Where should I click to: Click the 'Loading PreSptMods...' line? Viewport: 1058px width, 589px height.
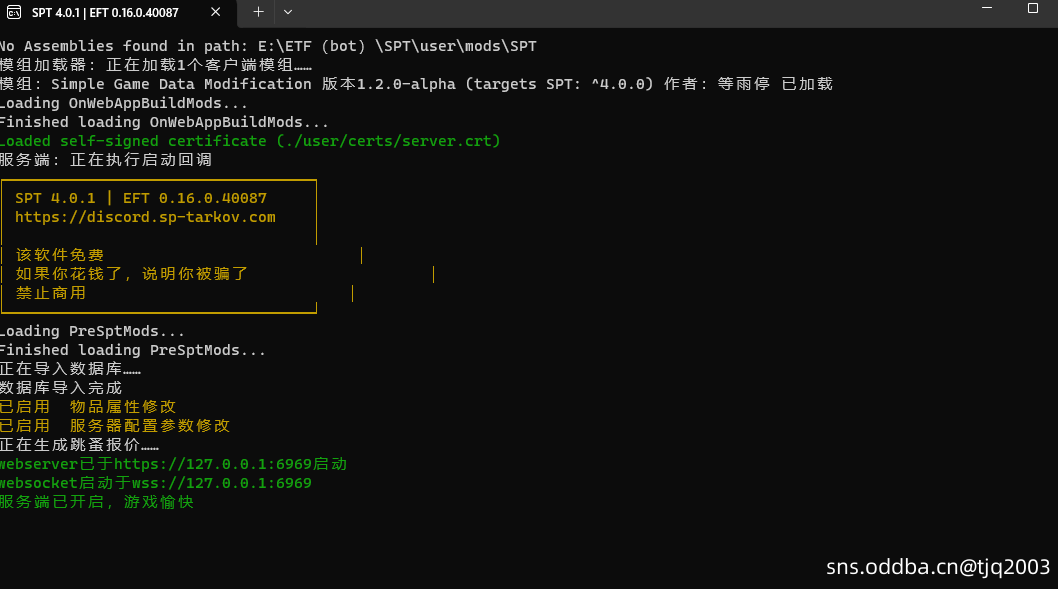(x=92, y=331)
